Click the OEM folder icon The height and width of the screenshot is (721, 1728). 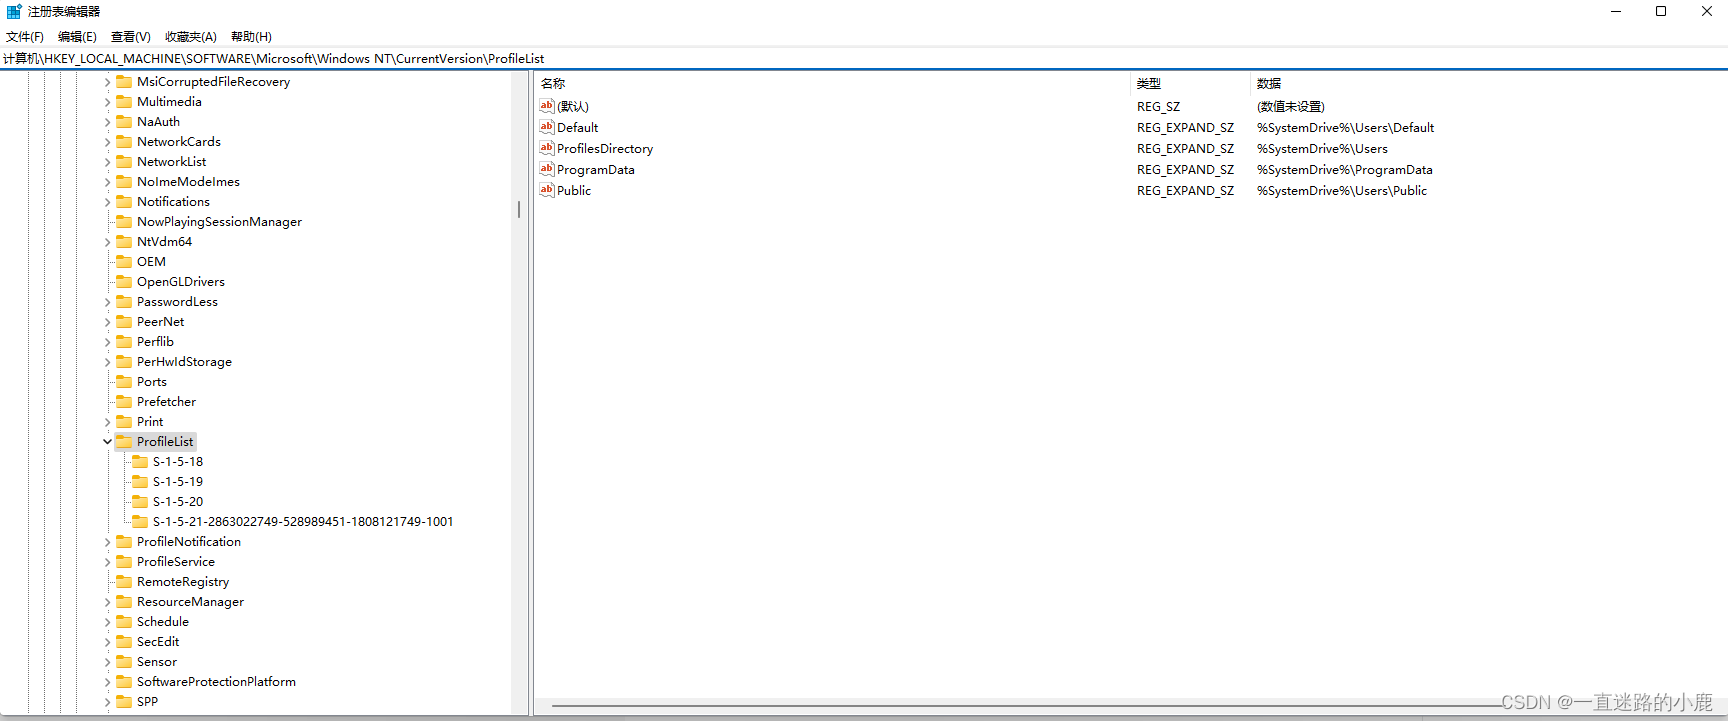pyautogui.click(x=124, y=261)
